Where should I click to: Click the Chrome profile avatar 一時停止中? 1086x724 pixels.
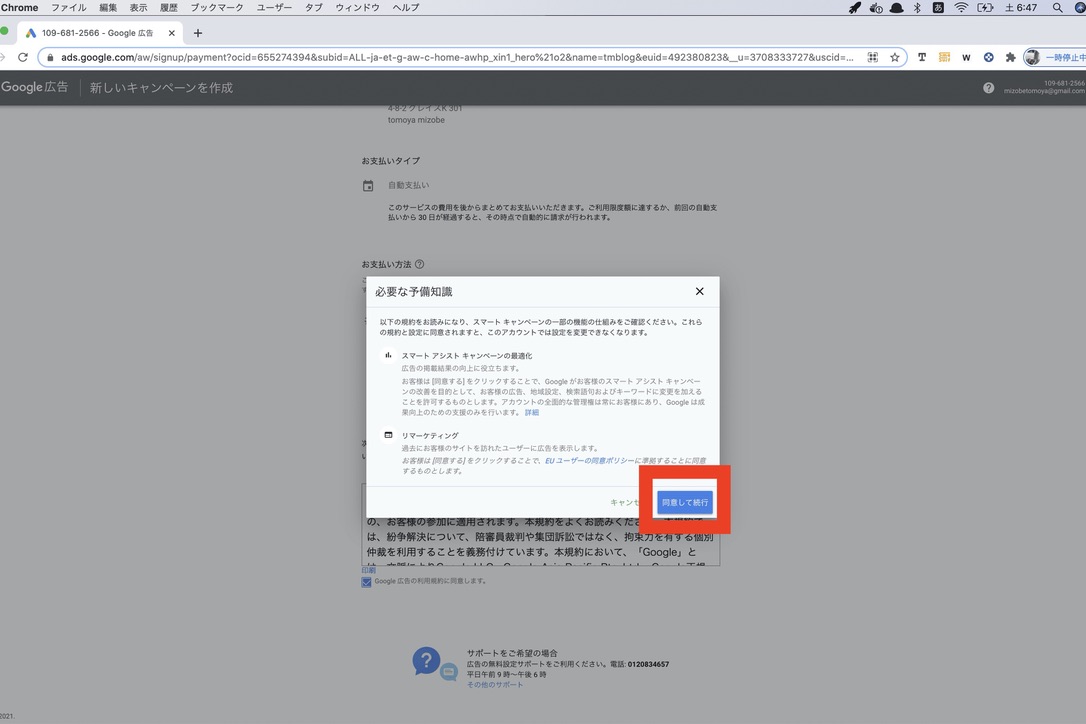pos(1055,58)
